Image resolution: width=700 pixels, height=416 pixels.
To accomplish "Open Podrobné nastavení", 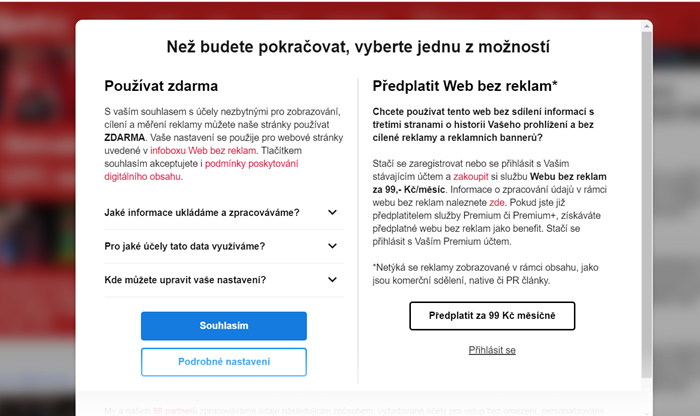I will [x=223, y=361].
